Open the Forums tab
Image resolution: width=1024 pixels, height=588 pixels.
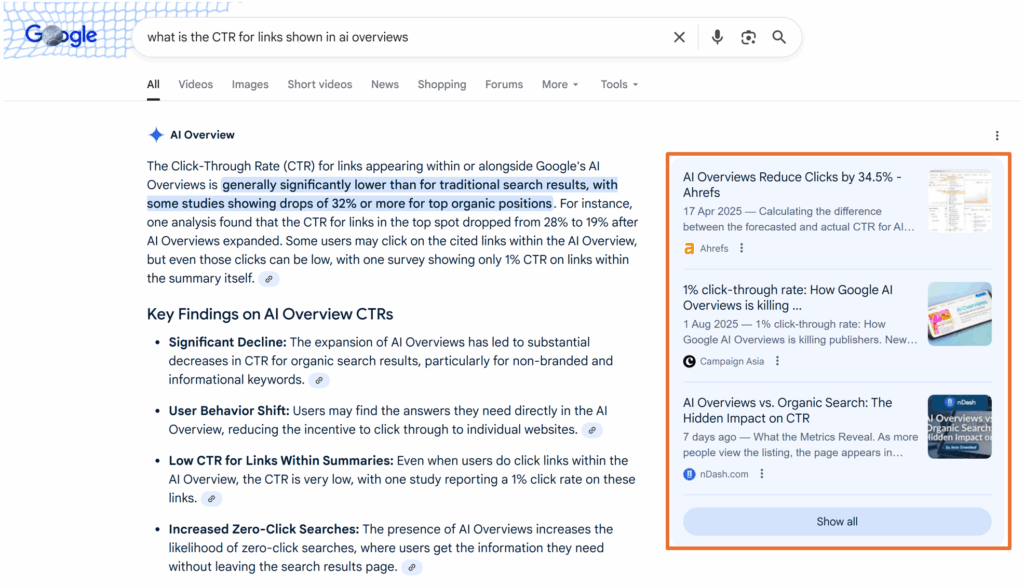point(504,84)
